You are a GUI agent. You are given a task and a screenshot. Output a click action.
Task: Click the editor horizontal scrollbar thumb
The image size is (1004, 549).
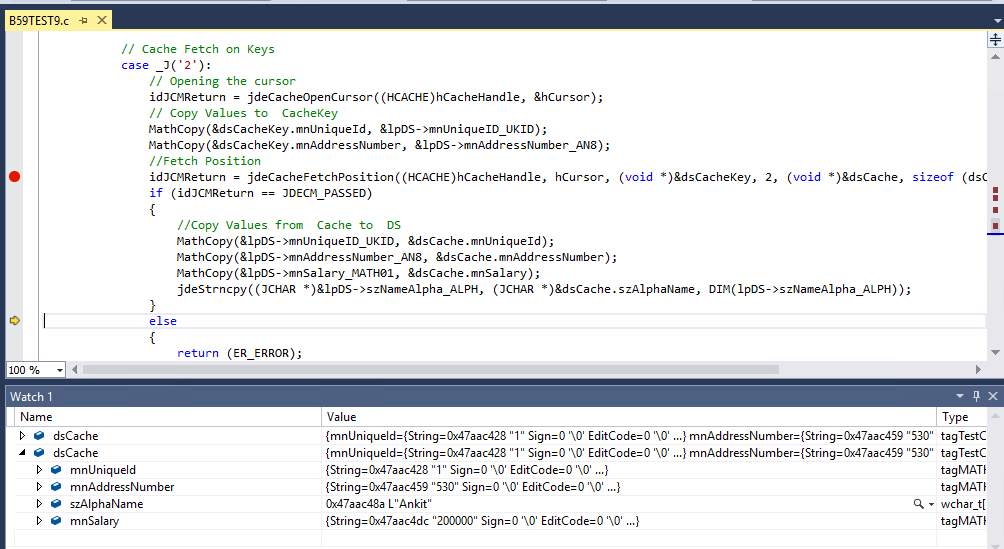(x=430, y=370)
